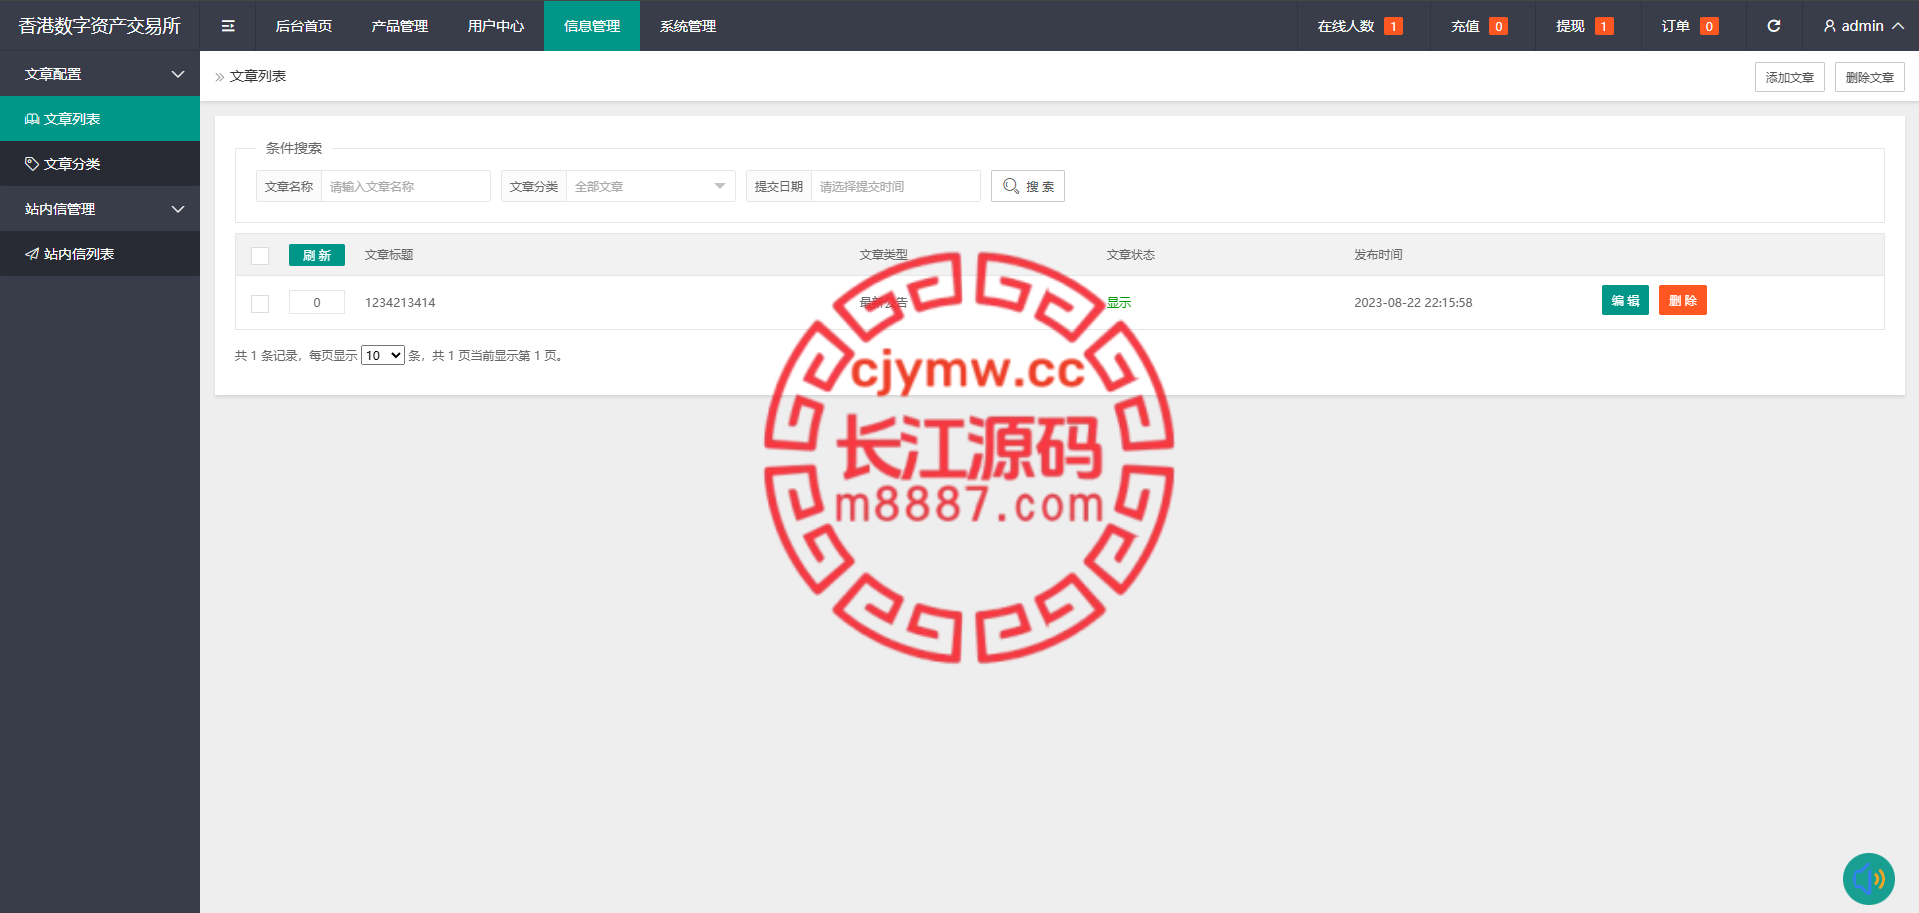Open 用户中心 in top navigation
The width and height of the screenshot is (1919, 913).
pos(496,26)
